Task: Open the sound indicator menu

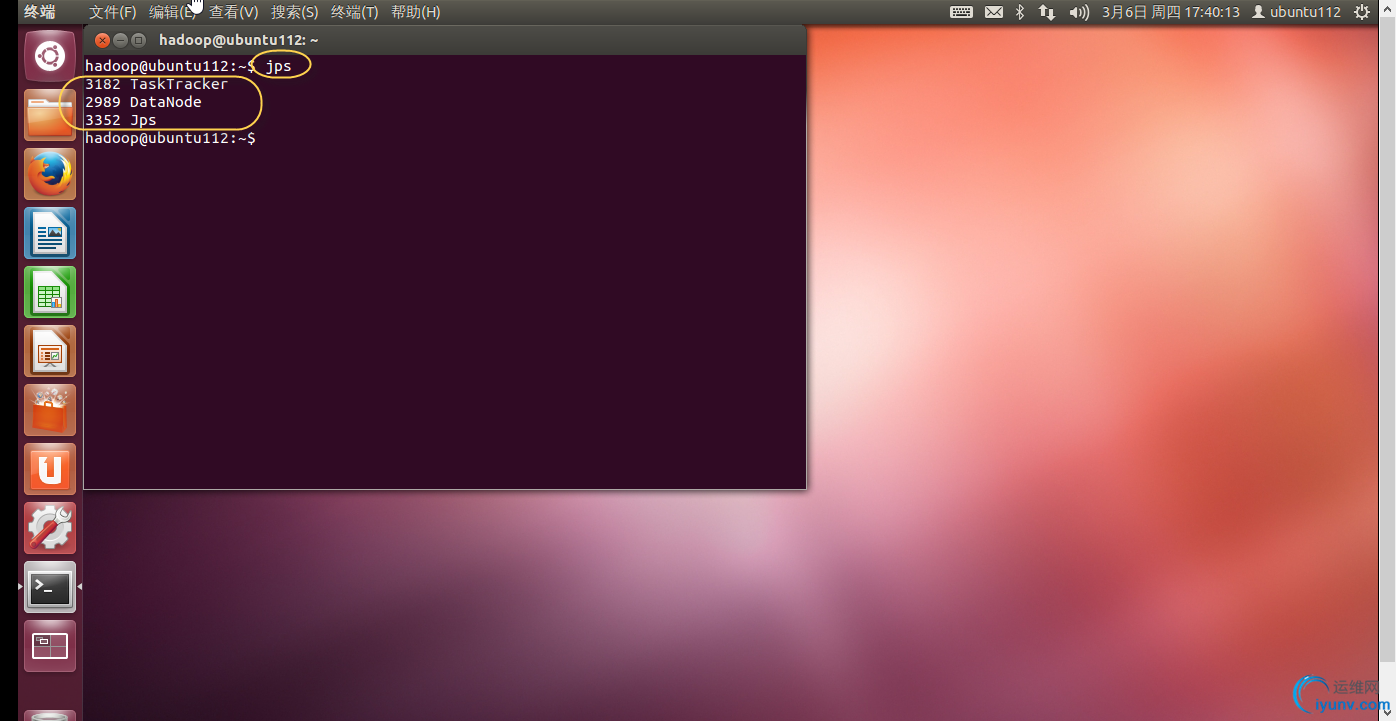Action: click(x=1077, y=11)
